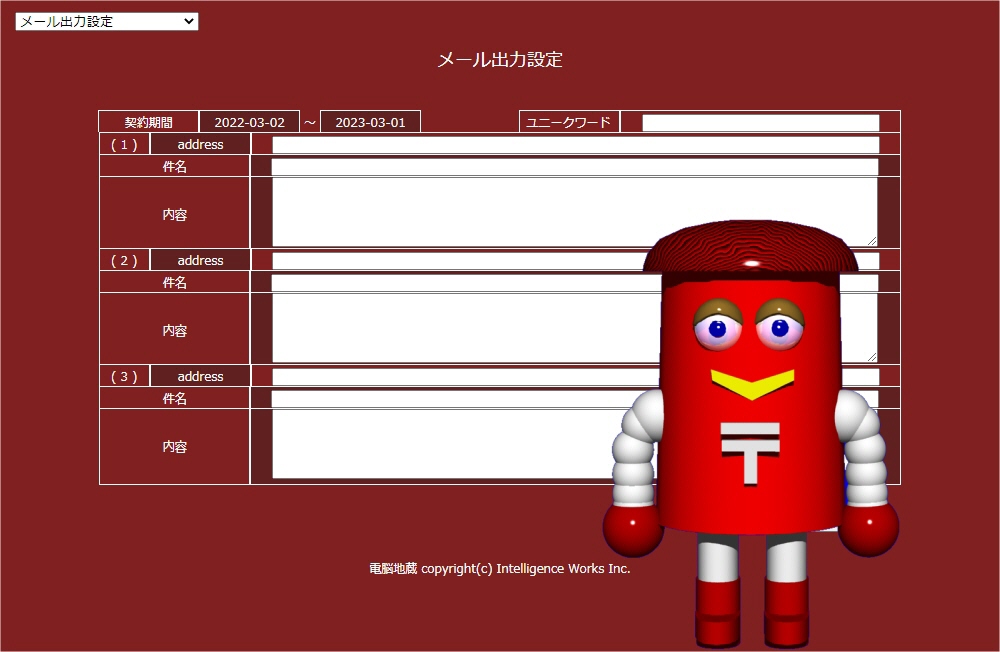Click the メール出力設定 page heading
The width and height of the screenshot is (1000, 652).
pos(500,60)
